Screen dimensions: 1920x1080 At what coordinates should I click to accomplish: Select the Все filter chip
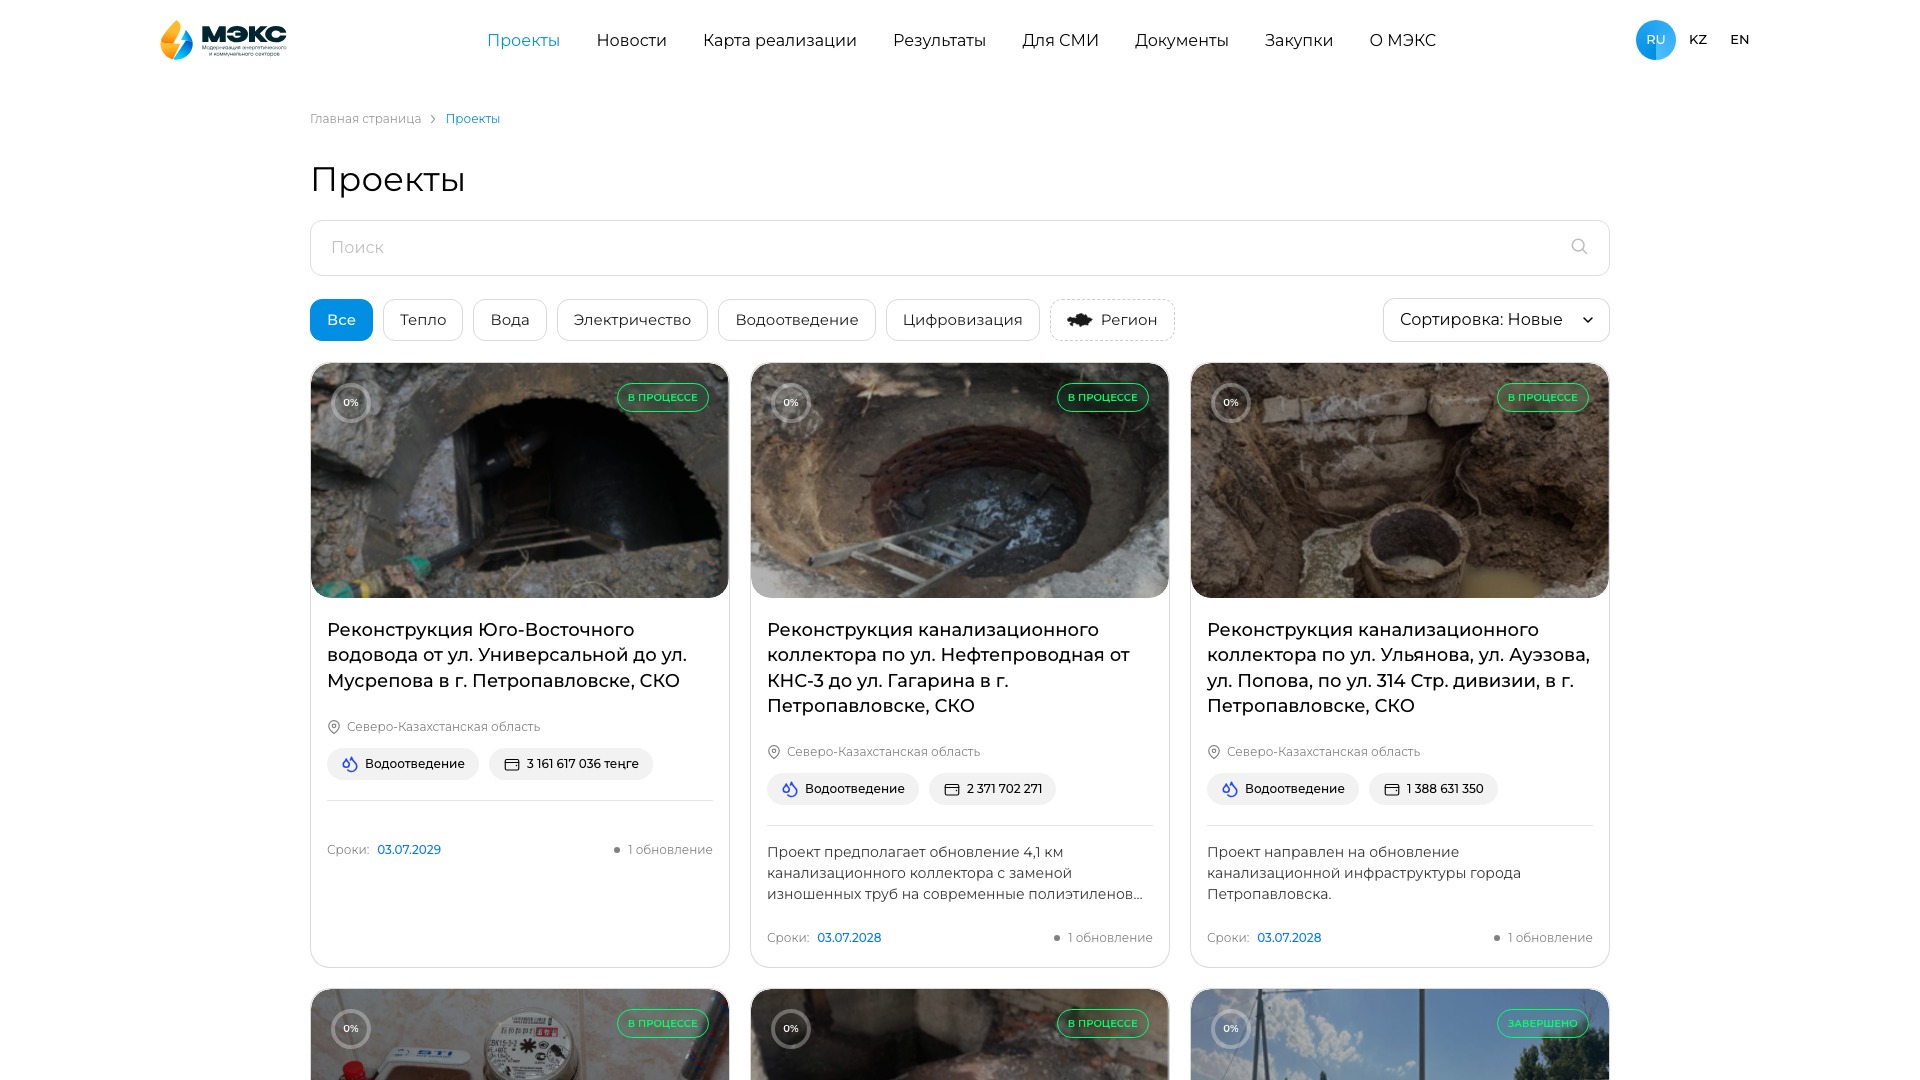(341, 320)
